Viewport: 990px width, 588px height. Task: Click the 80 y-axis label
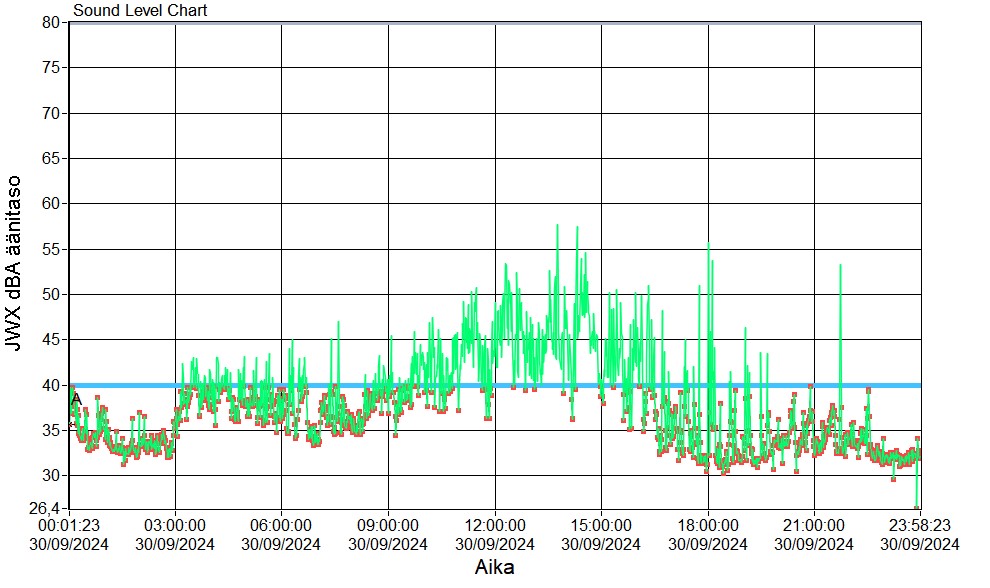[x=51, y=23]
